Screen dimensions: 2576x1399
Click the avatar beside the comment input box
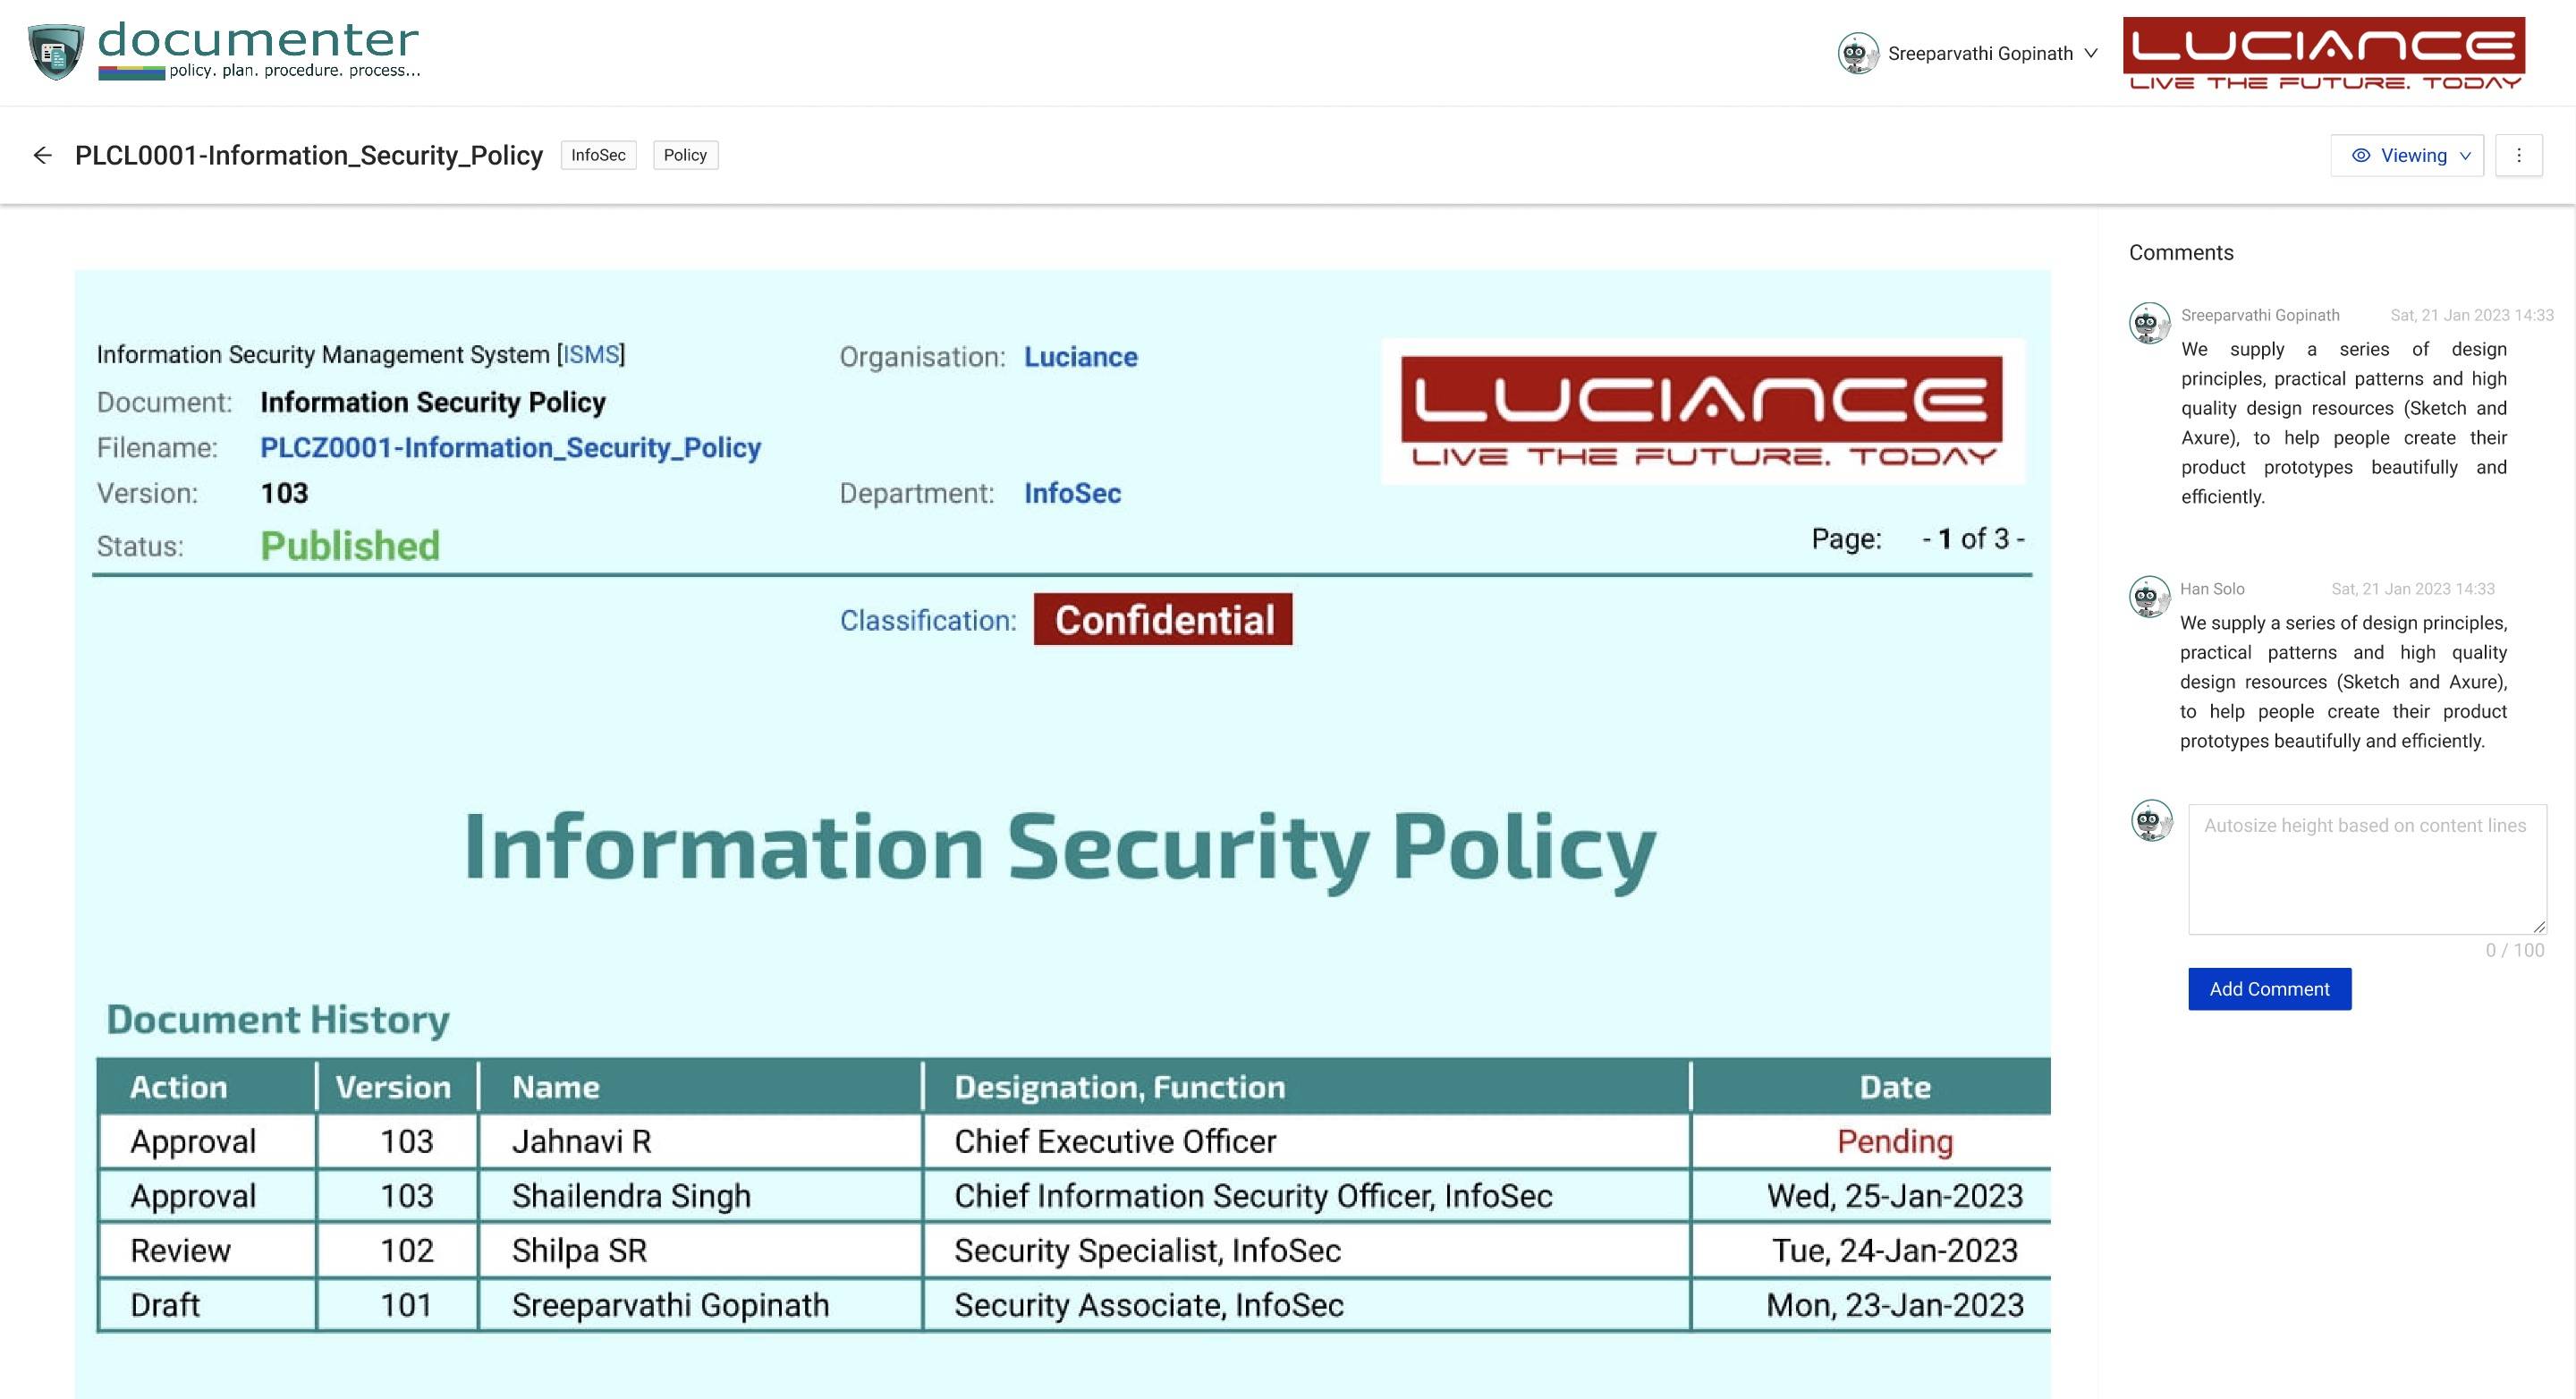pos(2151,821)
